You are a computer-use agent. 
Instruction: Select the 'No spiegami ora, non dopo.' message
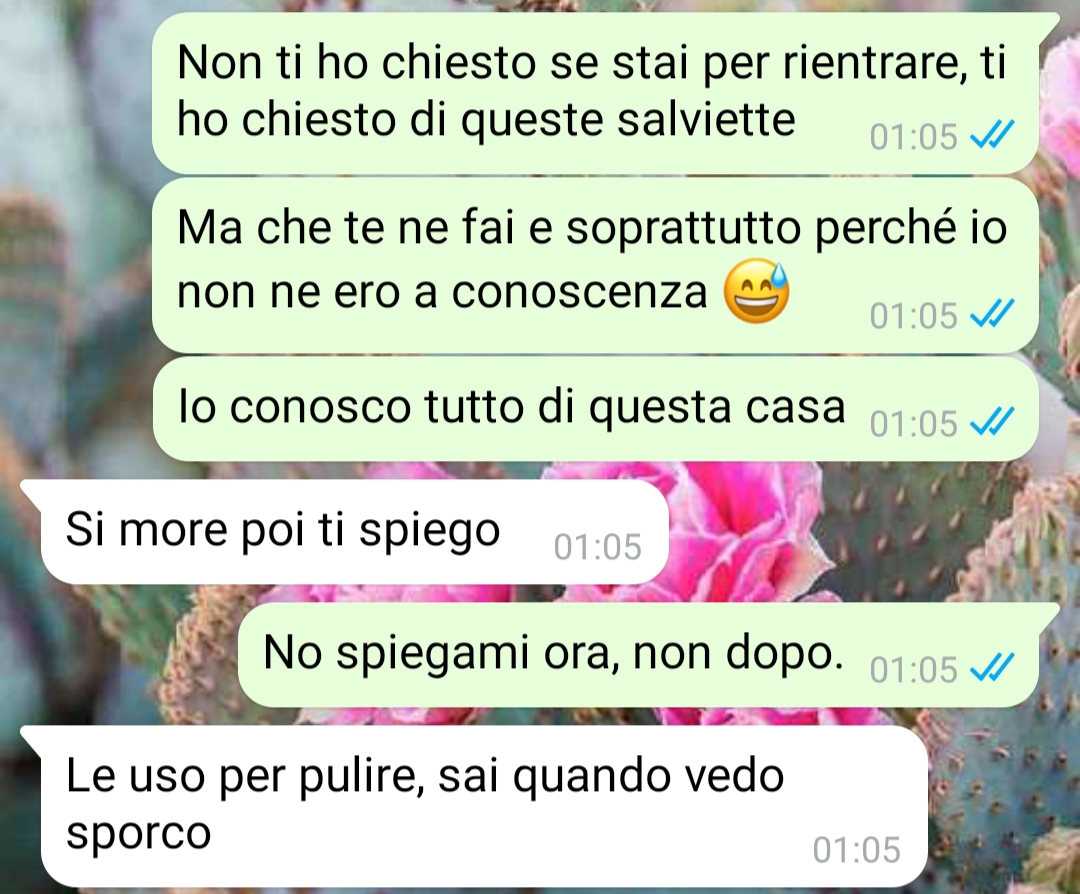[638, 655]
